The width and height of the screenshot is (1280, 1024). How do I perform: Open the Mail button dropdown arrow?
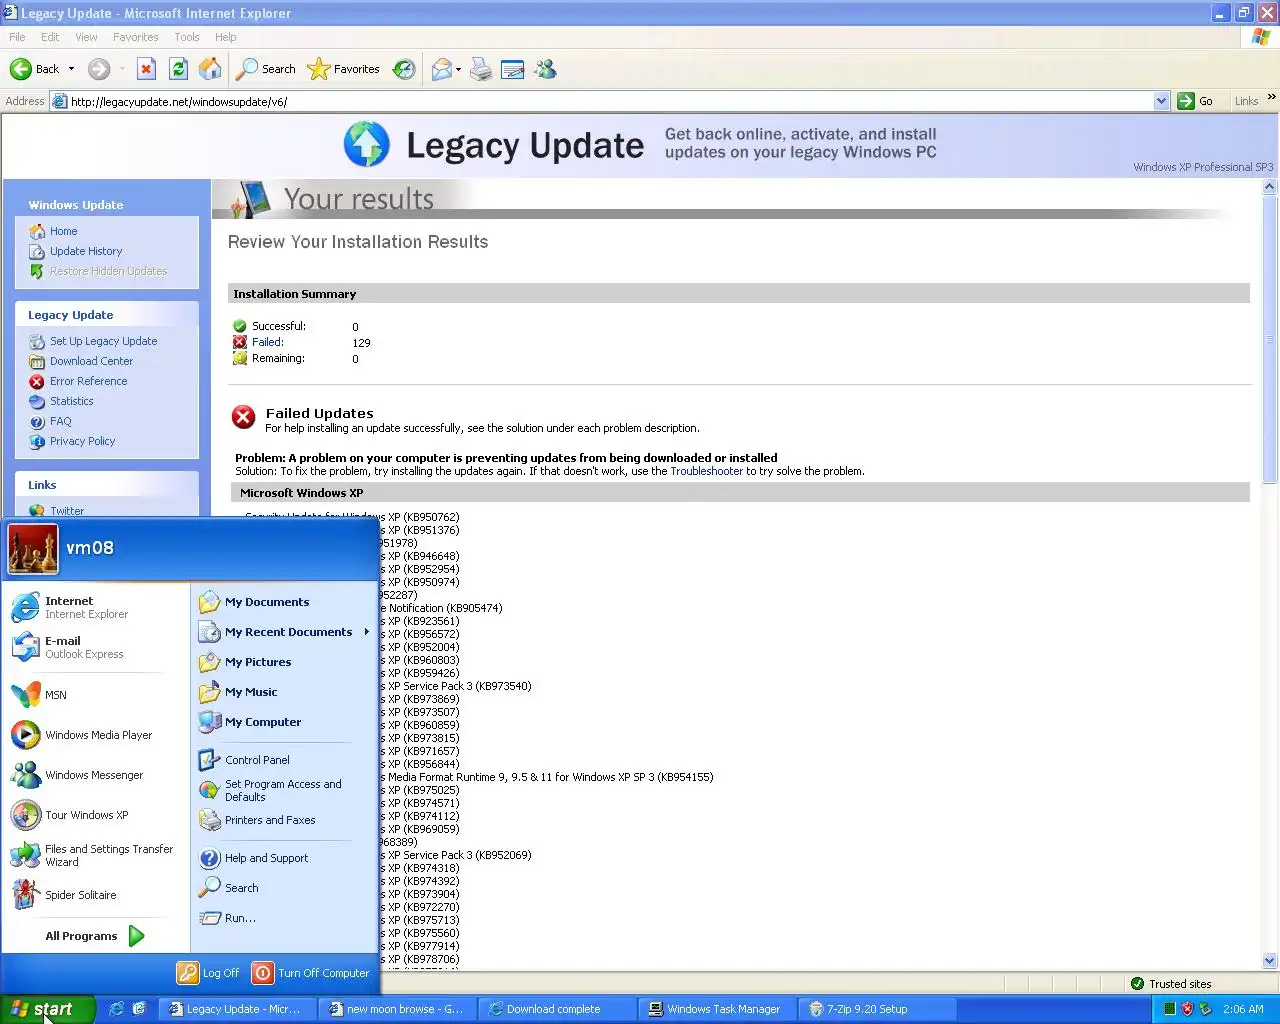point(458,69)
